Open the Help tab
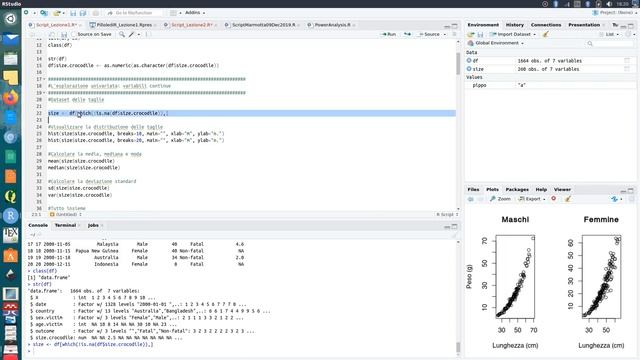 click(541, 189)
